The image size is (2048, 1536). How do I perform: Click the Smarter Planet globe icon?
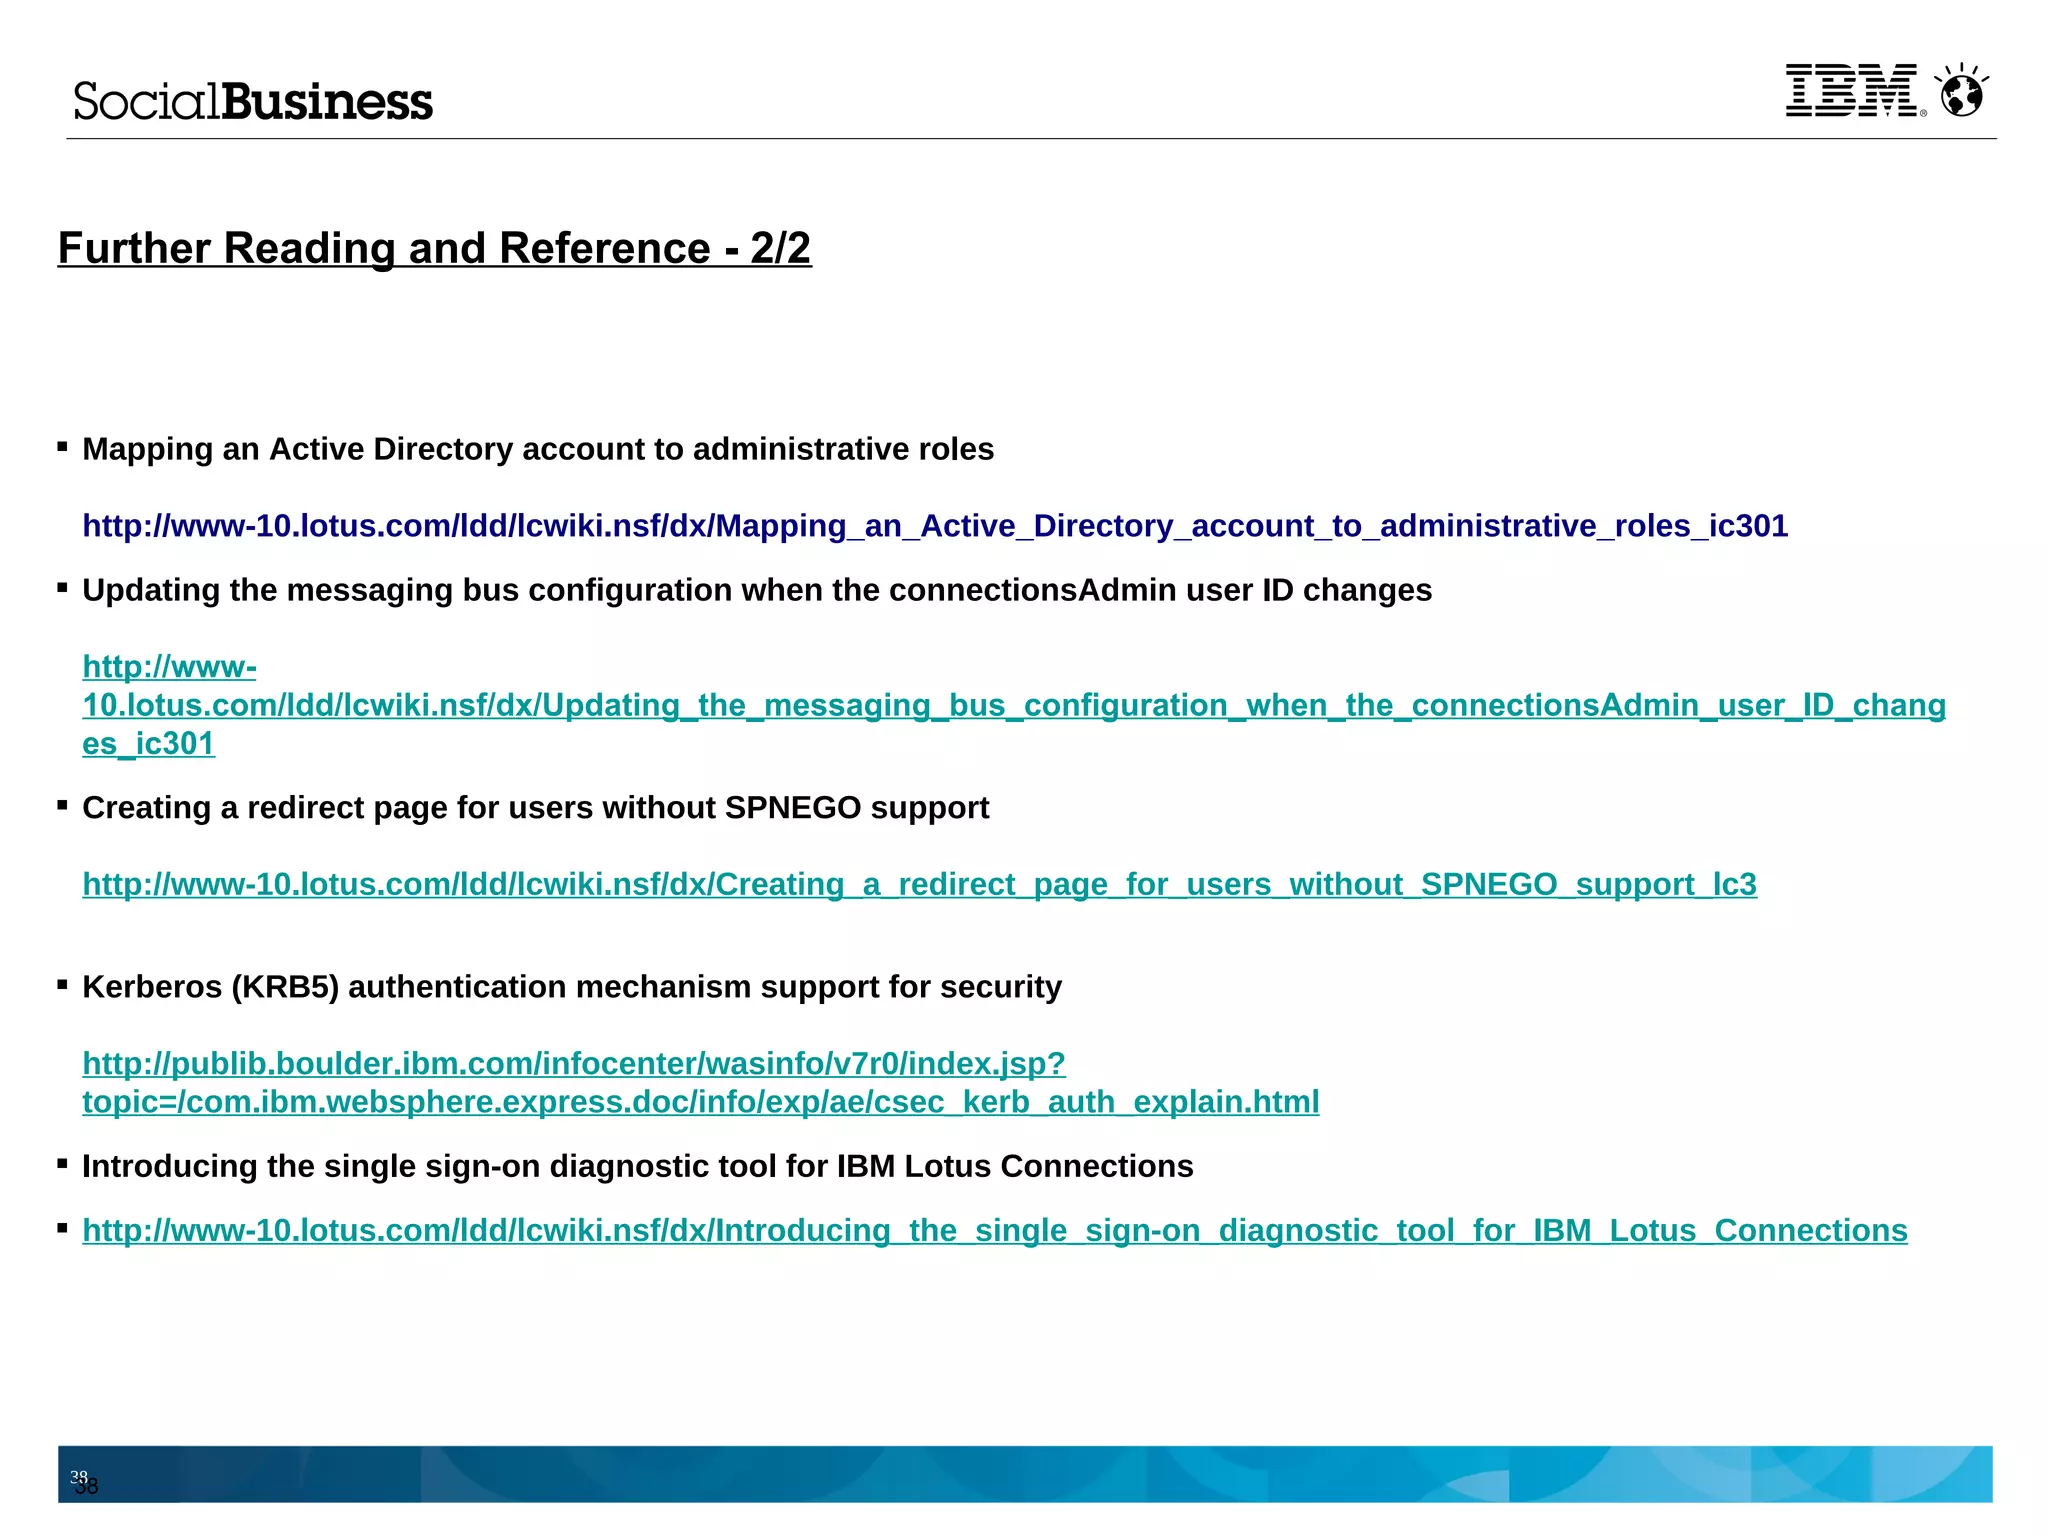pyautogui.click(x=1961, y=91)
